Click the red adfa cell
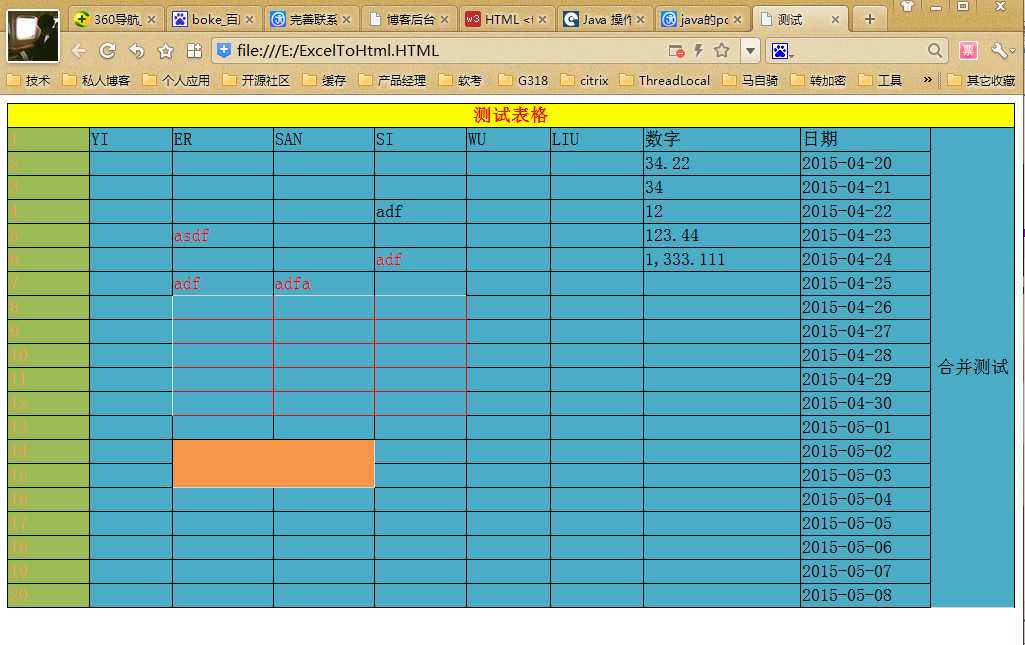Image resolution: width=1025 pixels, height=645 pixels. [324, 284]
